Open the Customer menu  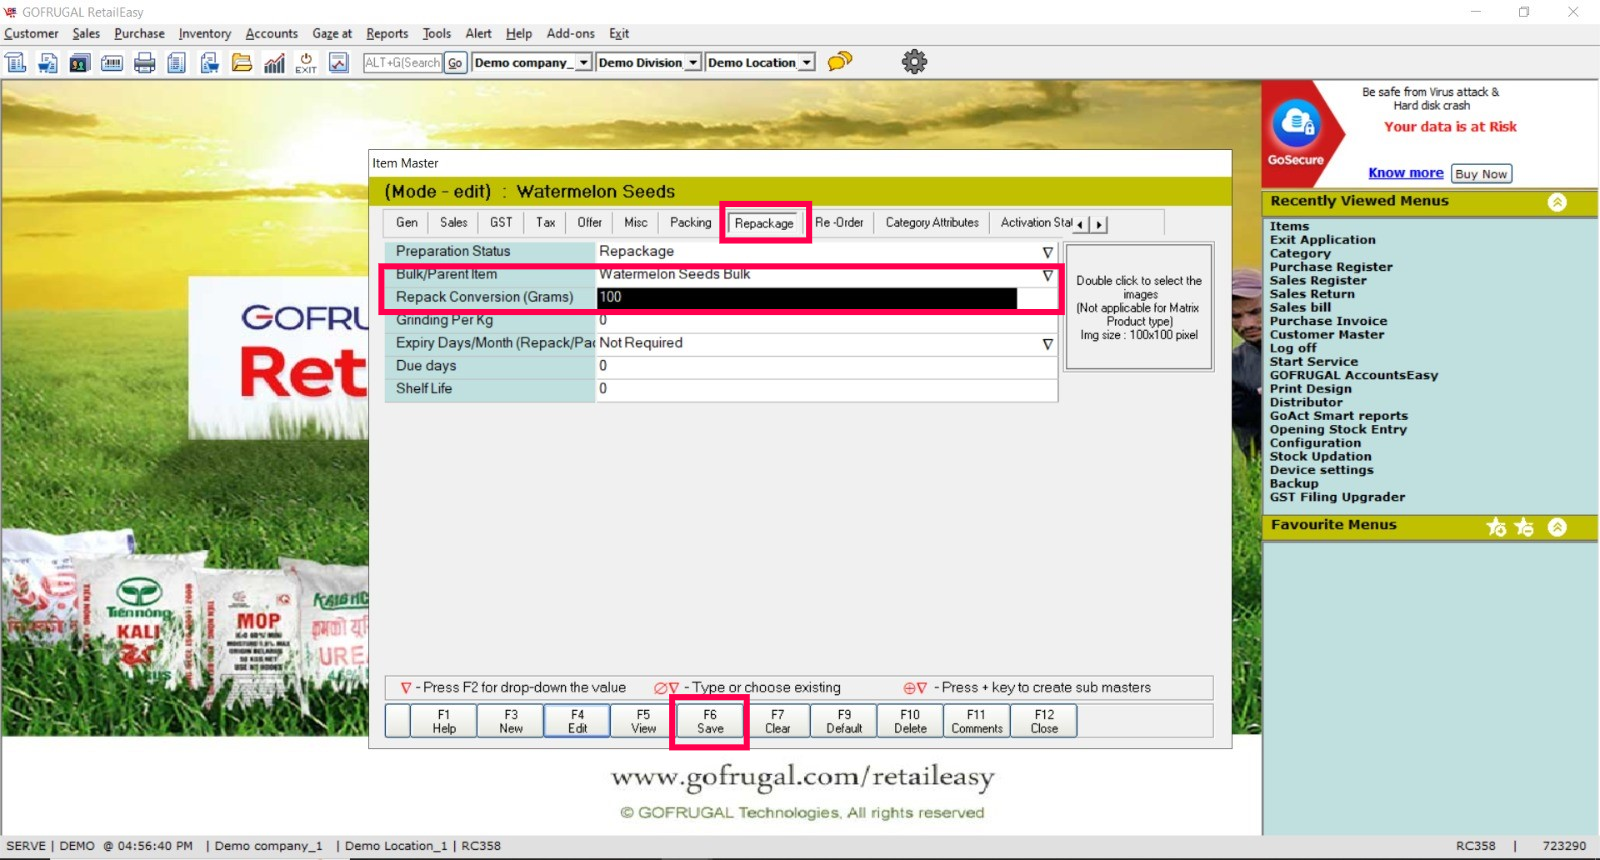pos(31,34)
